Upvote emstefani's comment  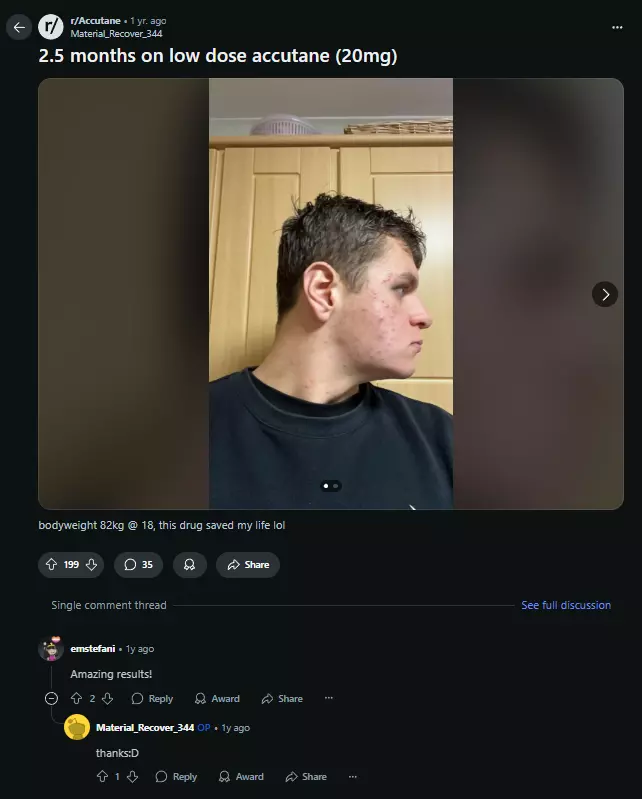click(76, 699)
